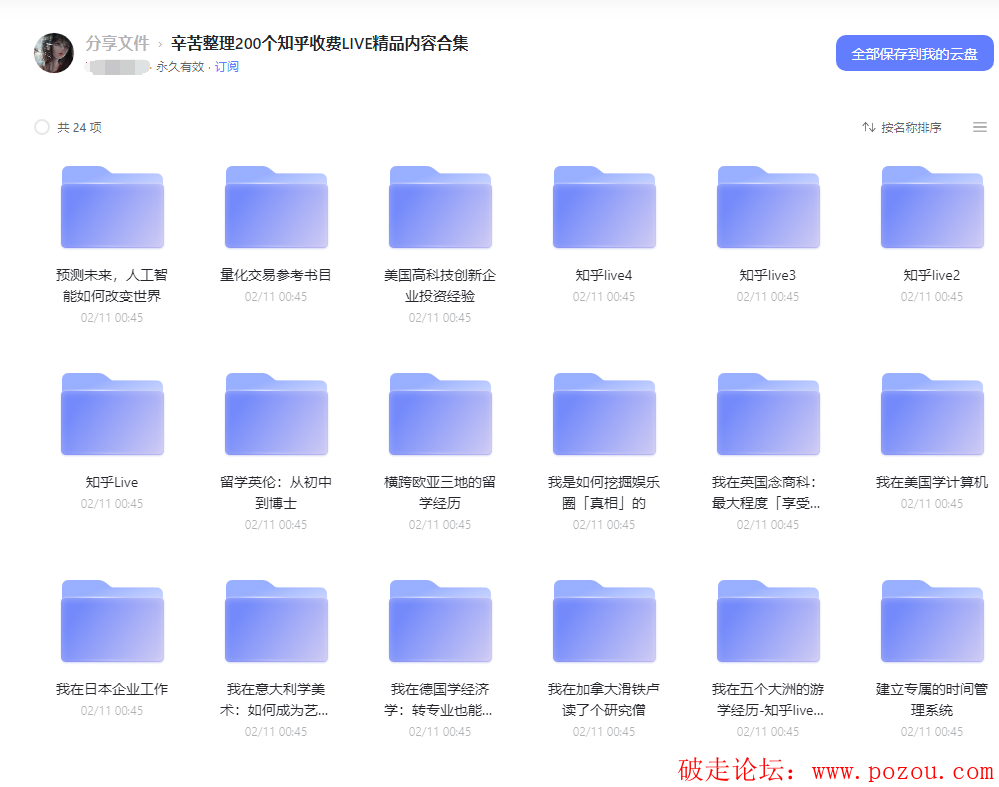
Task: Click the 辛苦整理200个知乎收费LIVE精品内容合集 title
Action: point(320,43)
